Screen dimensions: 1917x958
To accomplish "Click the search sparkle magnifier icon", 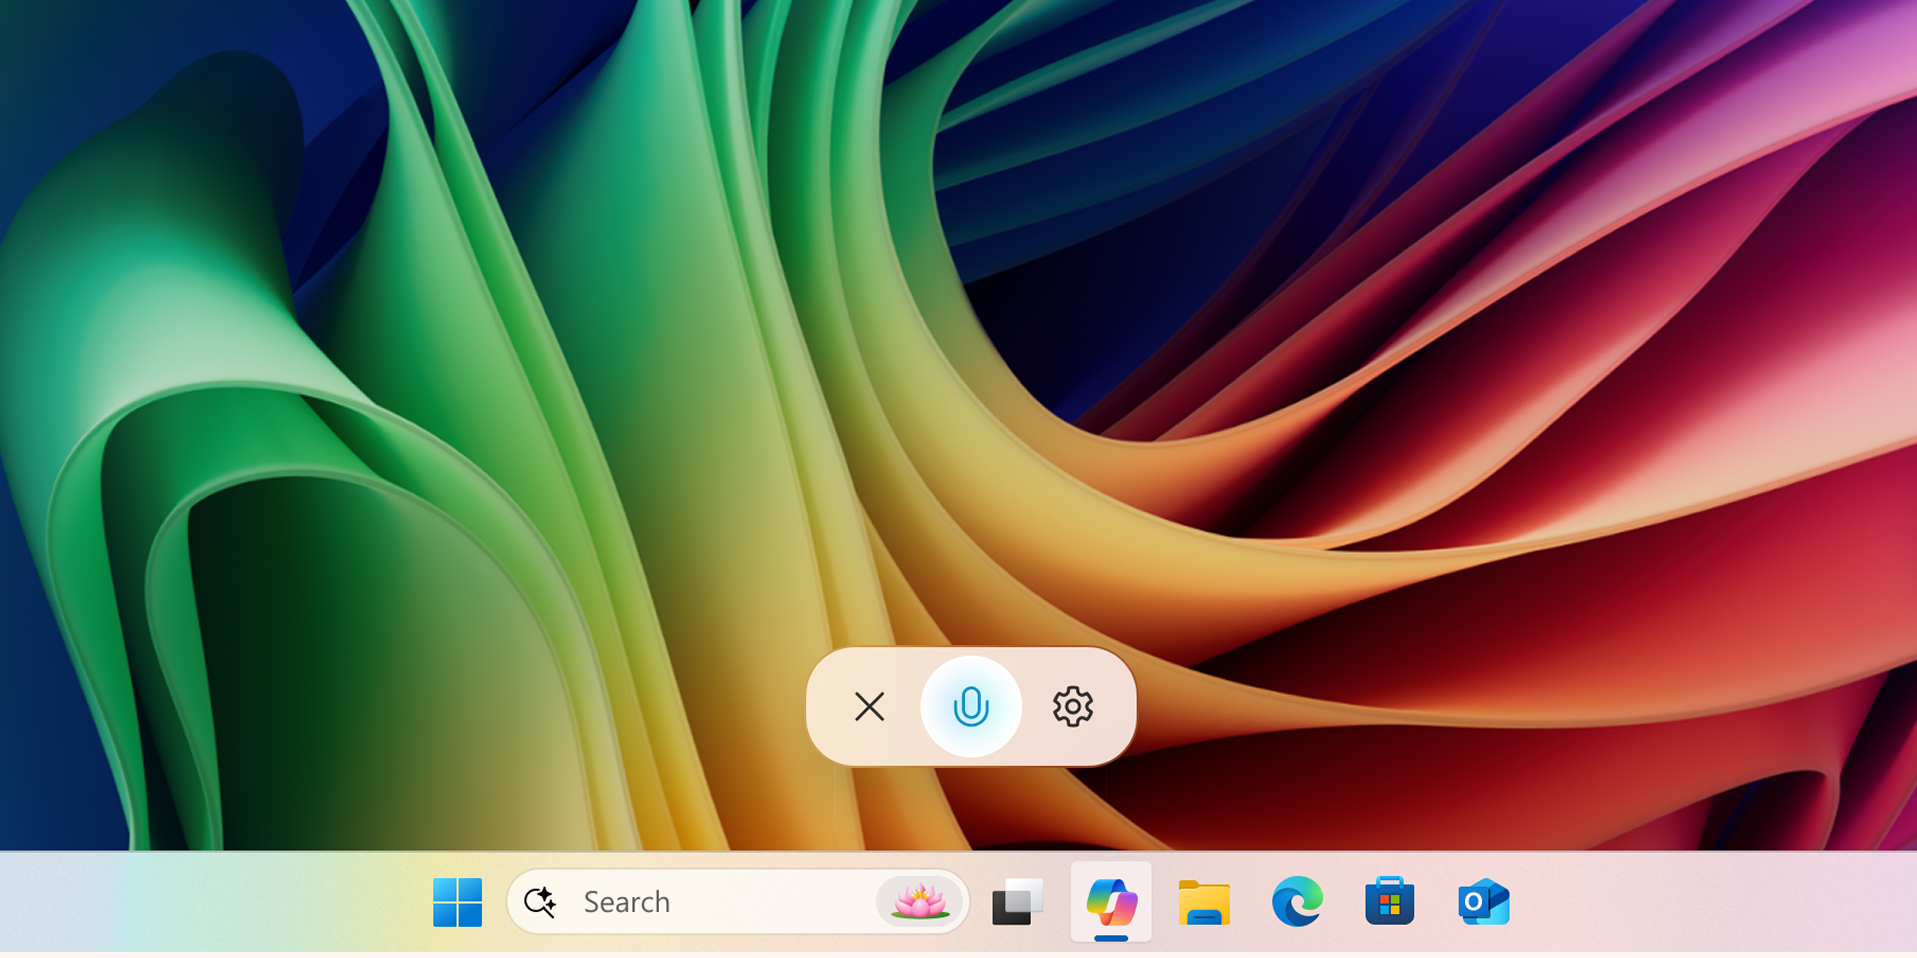I will [540, 902].
